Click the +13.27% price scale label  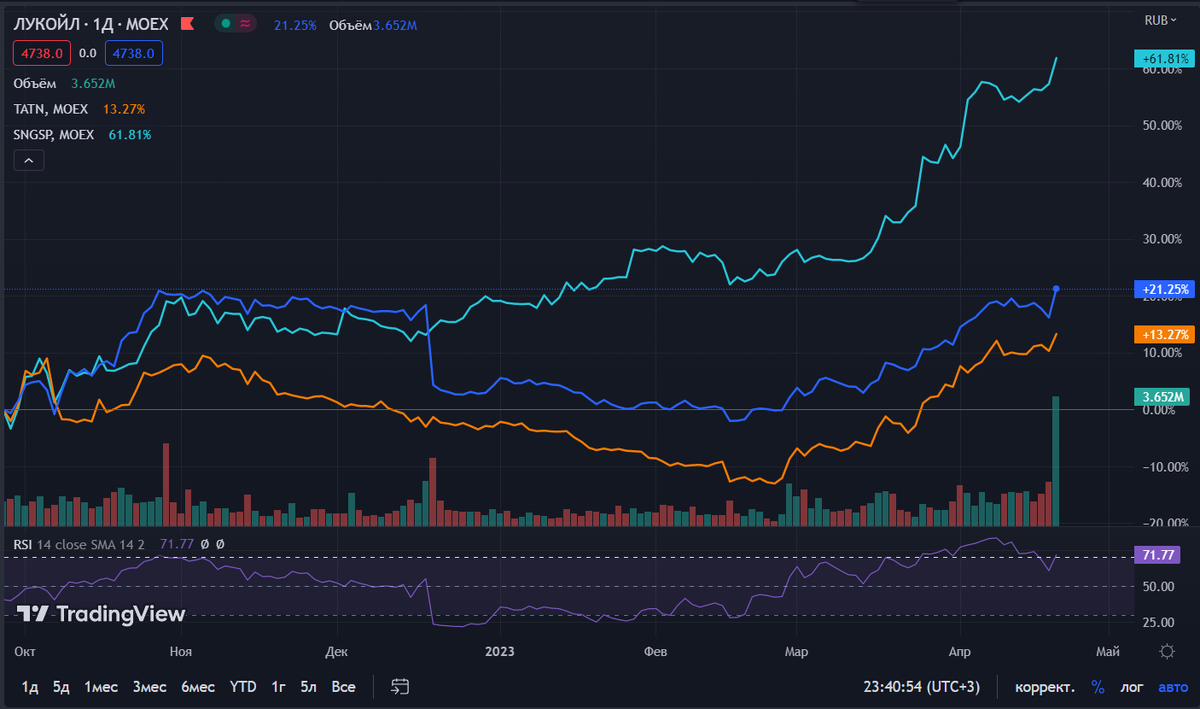click(x=1162, y=335)
